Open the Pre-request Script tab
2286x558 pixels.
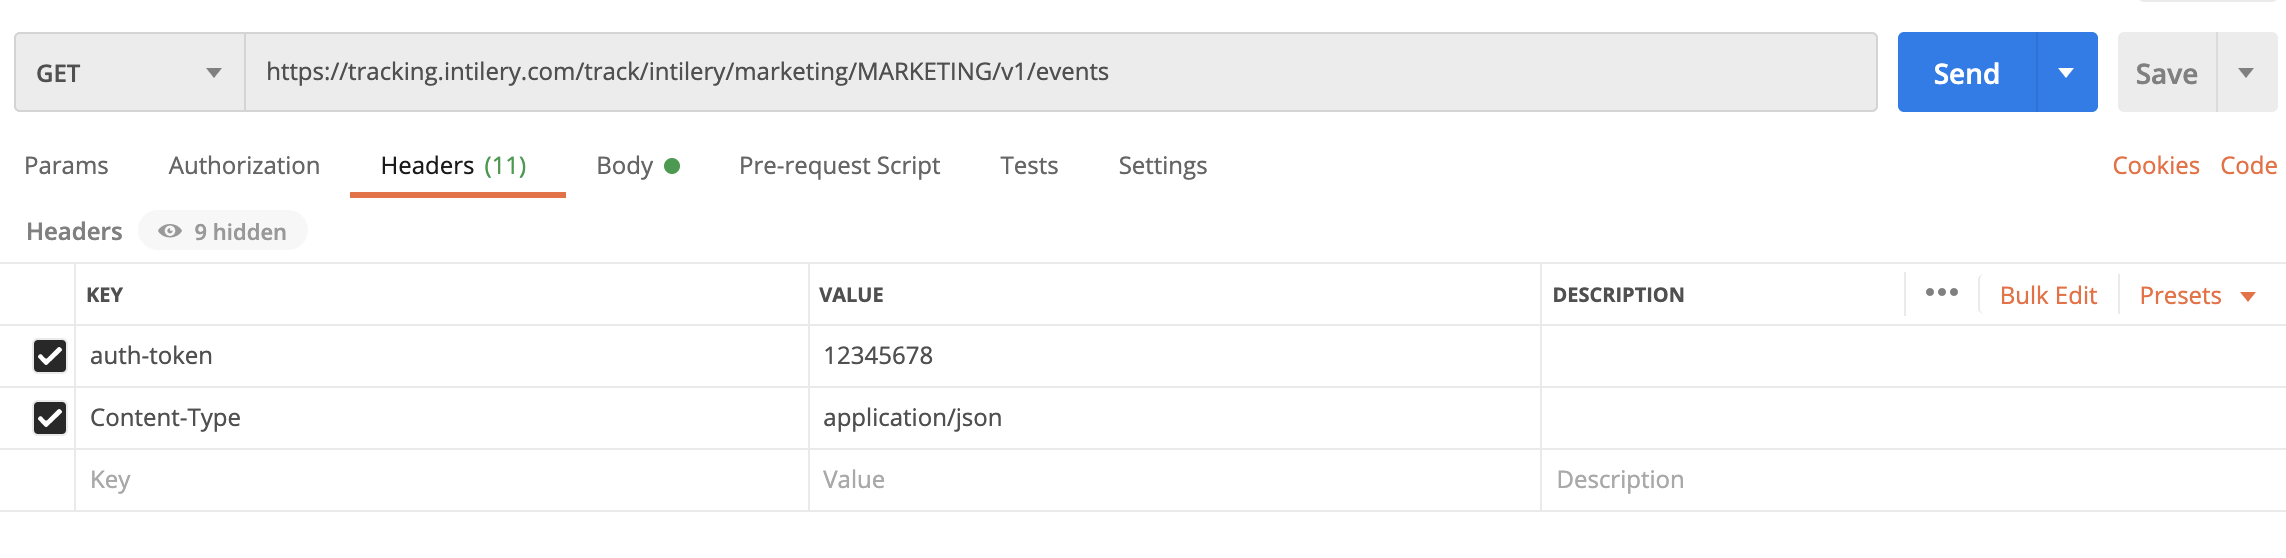pos(839,165)
